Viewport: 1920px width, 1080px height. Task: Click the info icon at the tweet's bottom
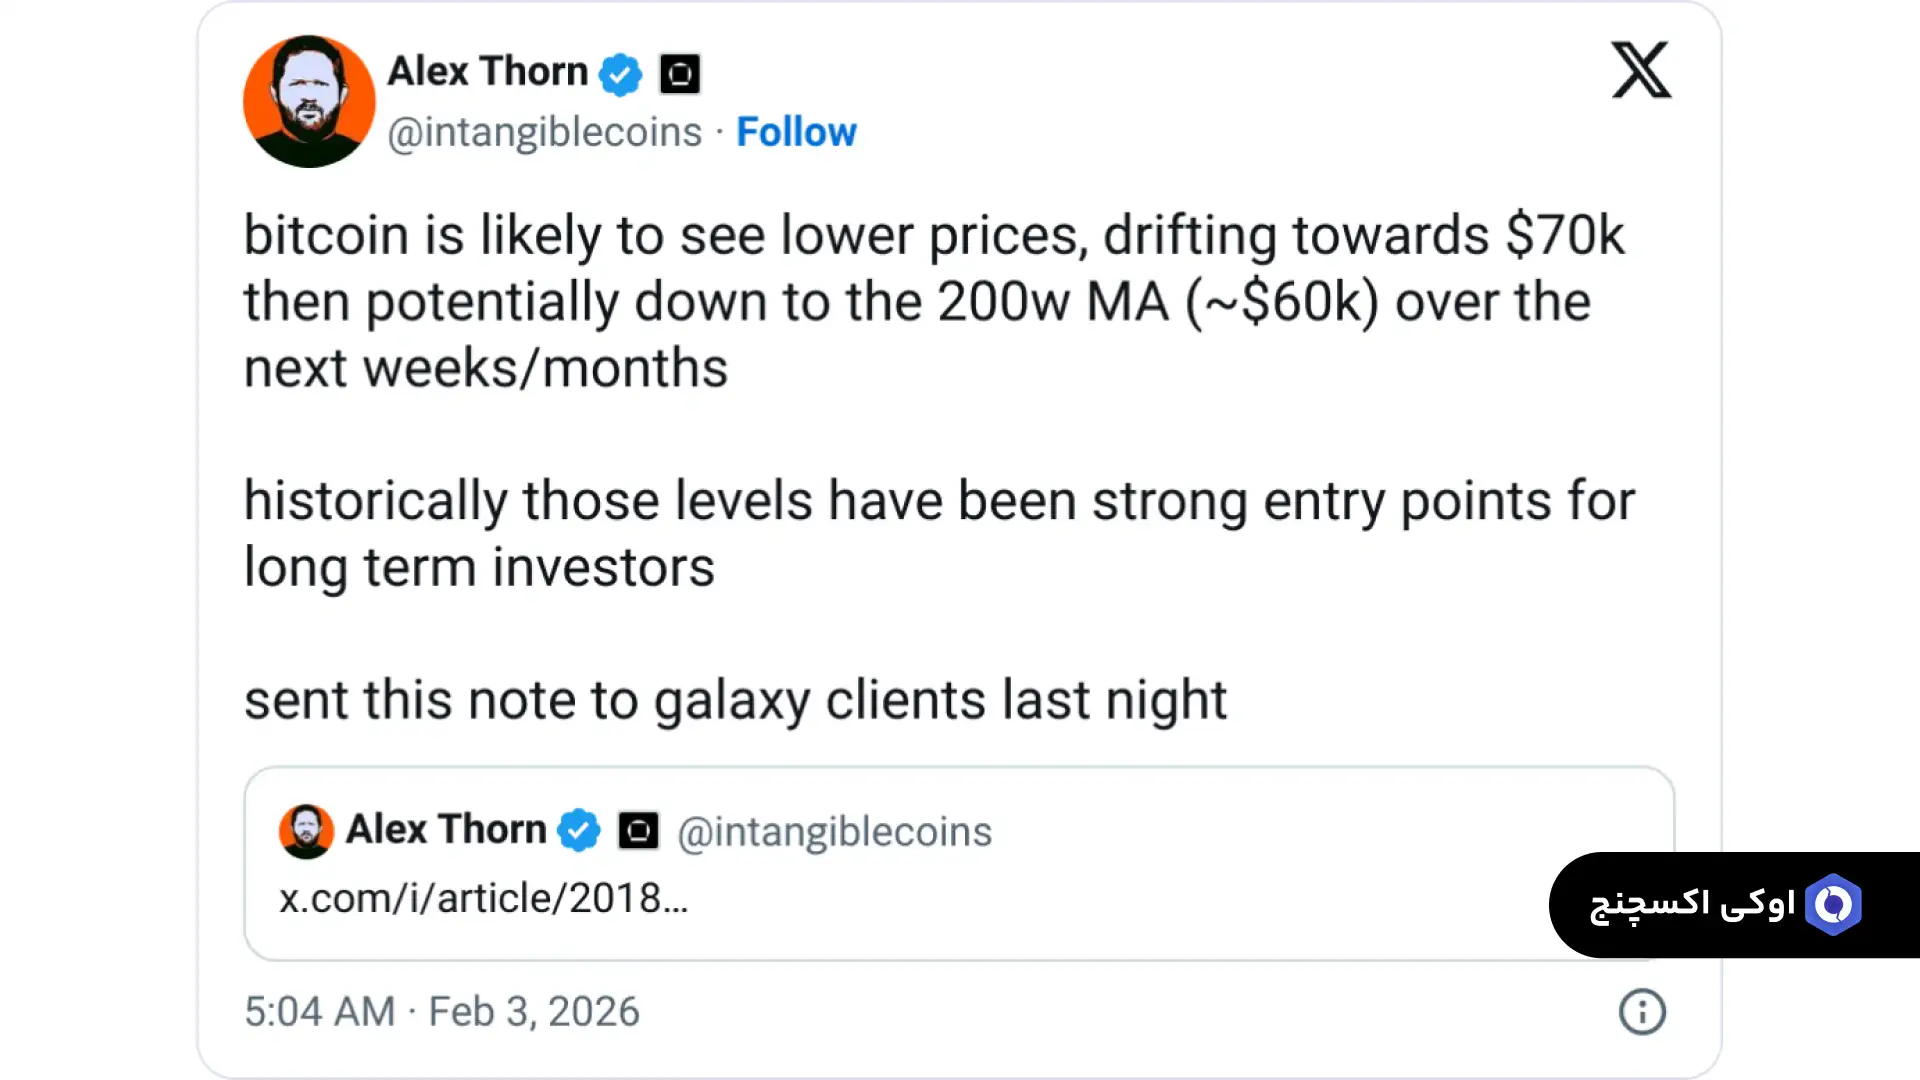(1641, 1012)
